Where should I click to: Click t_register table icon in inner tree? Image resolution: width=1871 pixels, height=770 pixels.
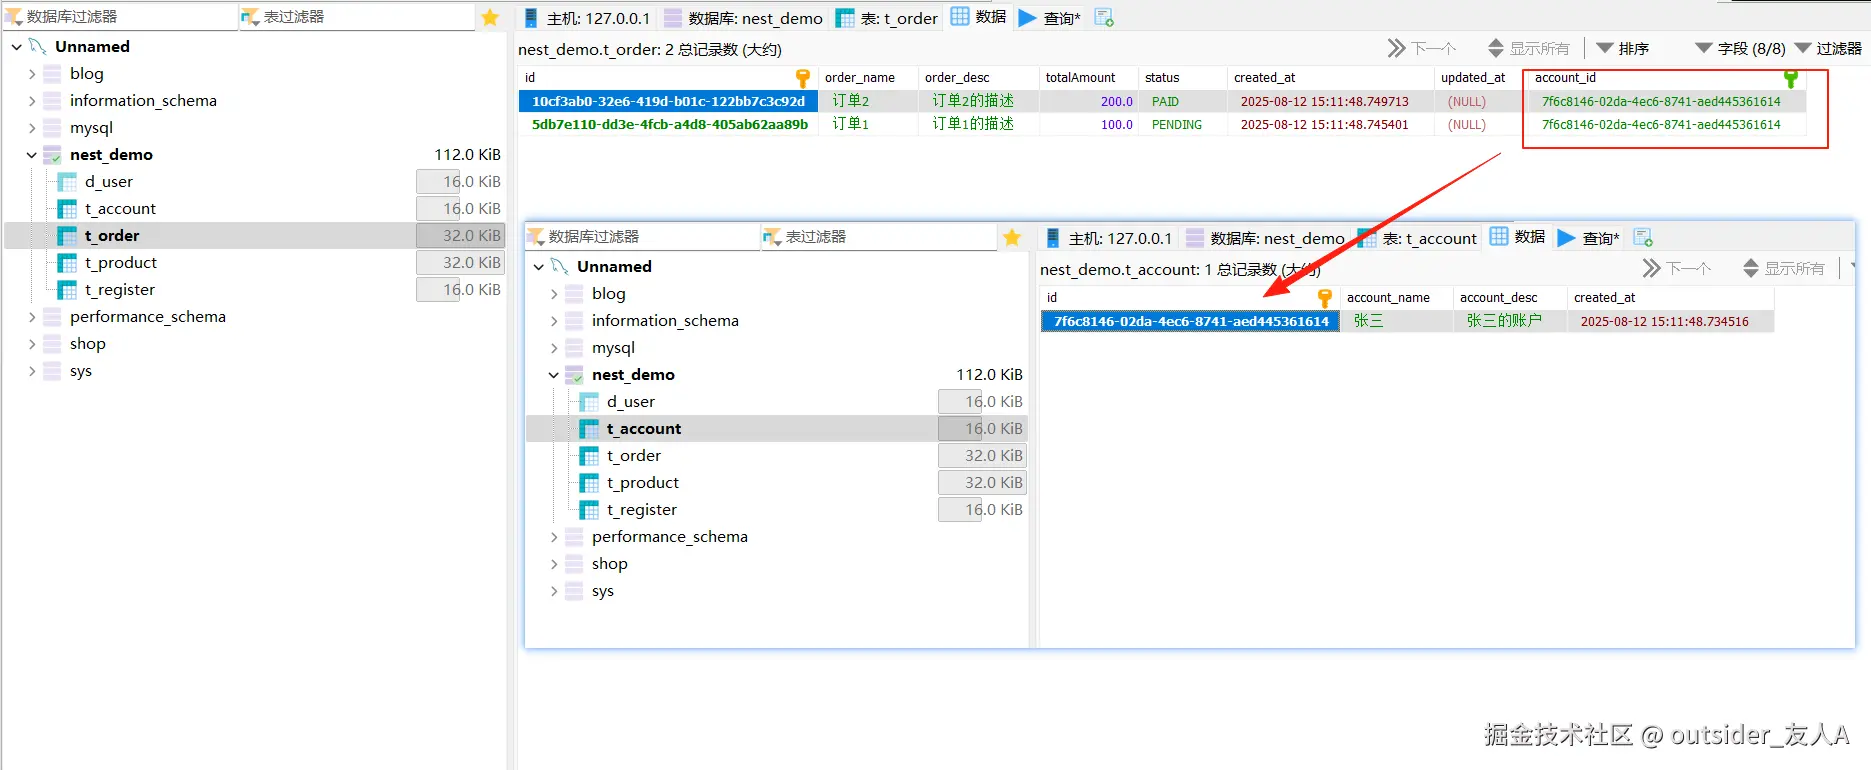589,510
